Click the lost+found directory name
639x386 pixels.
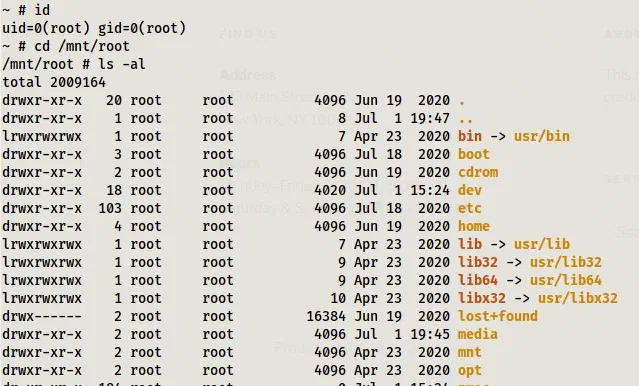click(x=498, y=316)
